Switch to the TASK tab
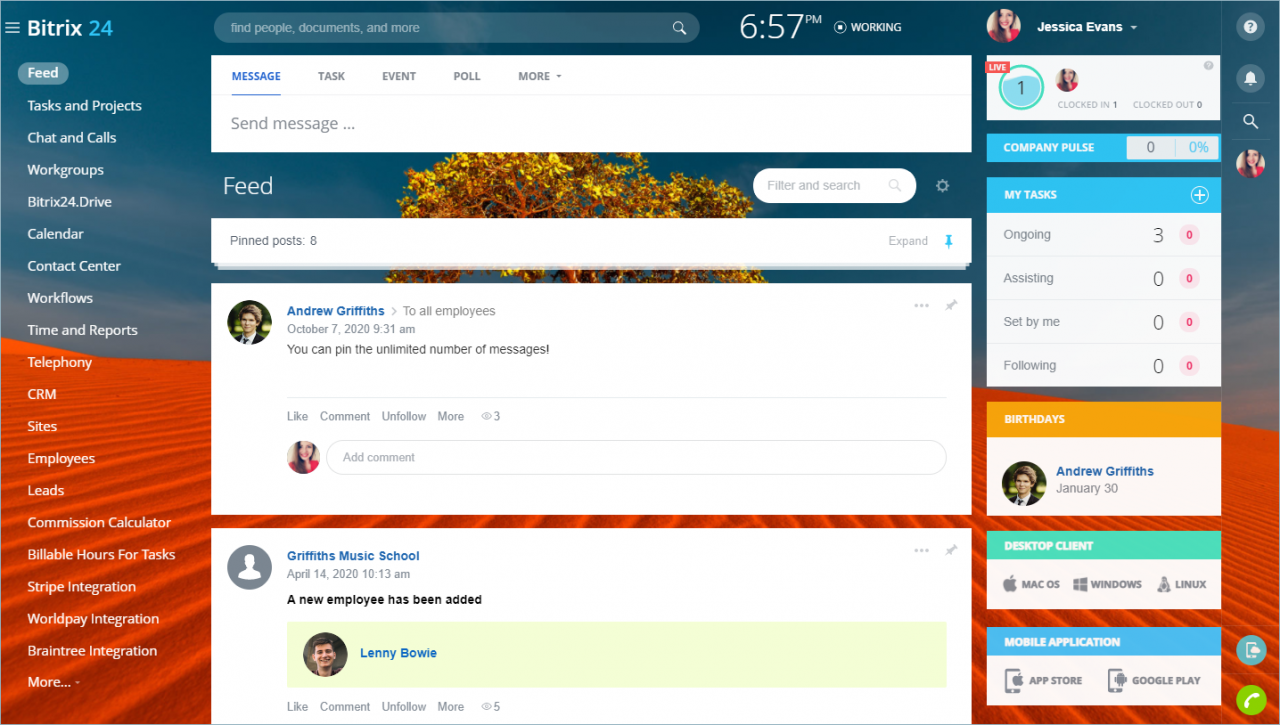This screenshot has width=1280, height=725. coord(331,76)
